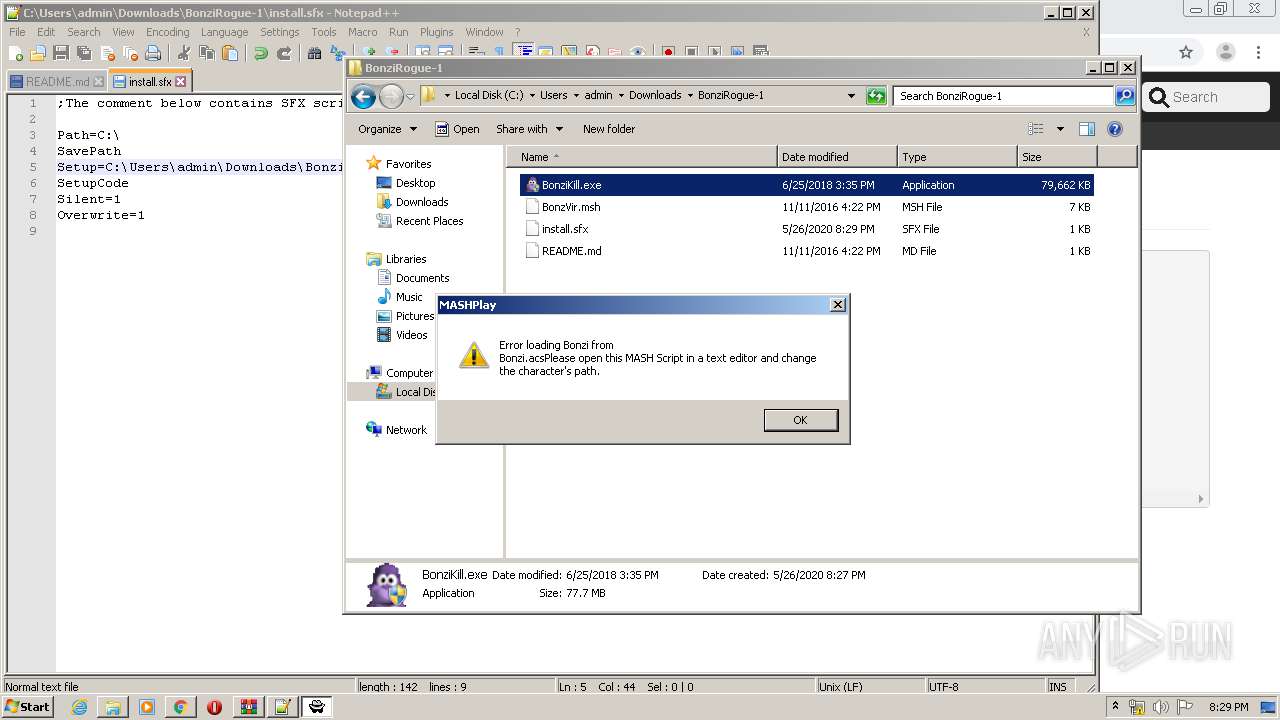Switch to the README.md tab
Viewport: 1280px width, 720px height.
(x=56, y=82)
